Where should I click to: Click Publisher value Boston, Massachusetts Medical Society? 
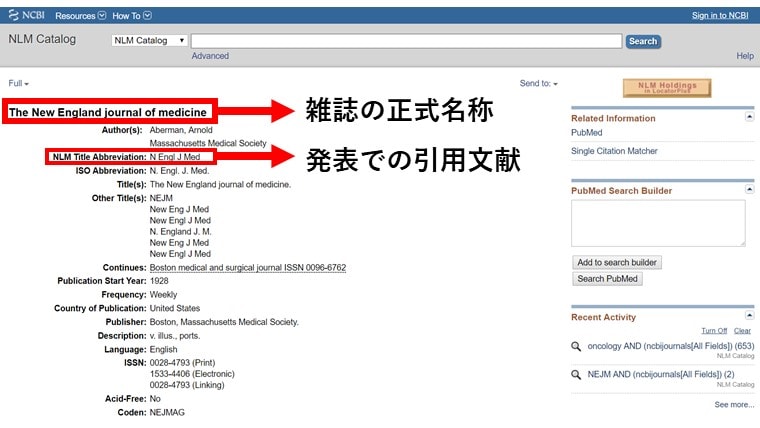[x=224, y=322]
